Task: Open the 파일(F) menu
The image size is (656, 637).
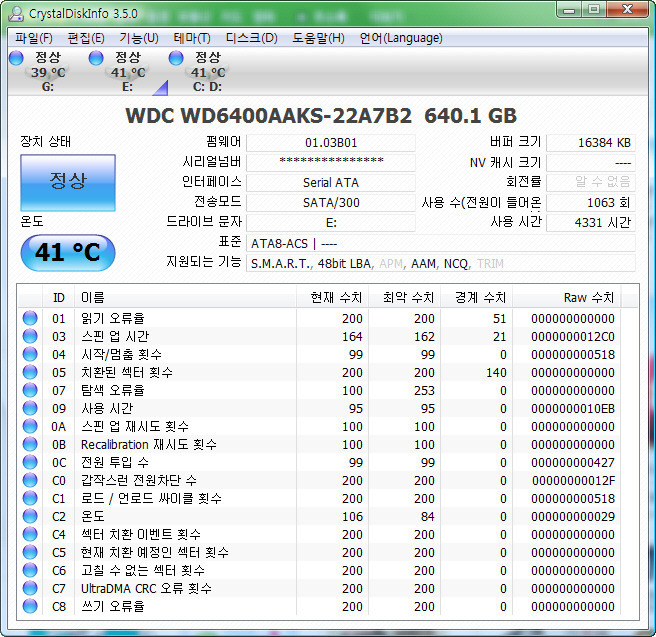Action: (x=33, y=38)
